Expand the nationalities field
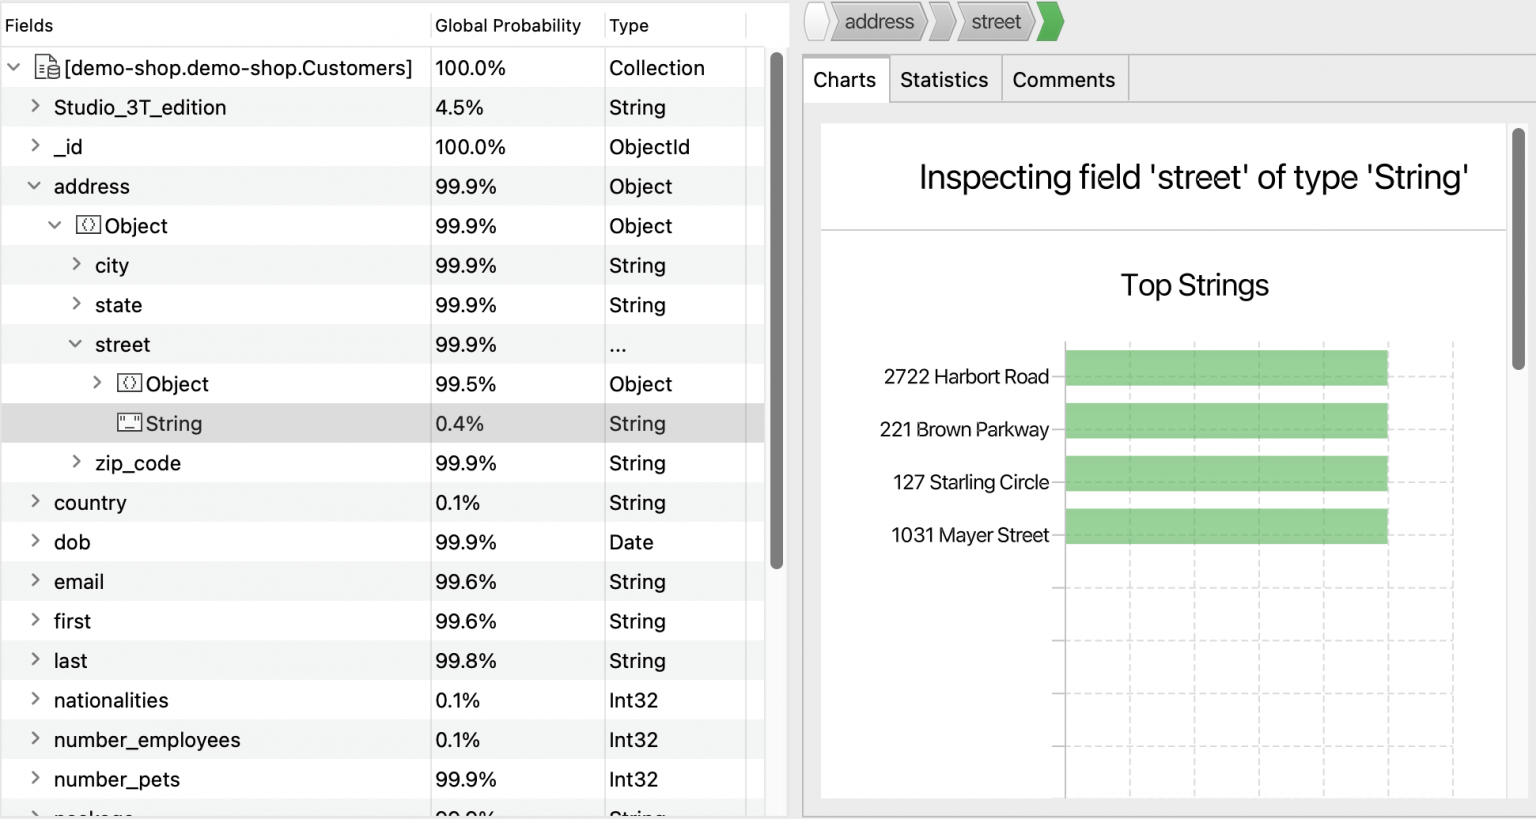This screenshot has width=1536, height=819. tap(35, 700)
